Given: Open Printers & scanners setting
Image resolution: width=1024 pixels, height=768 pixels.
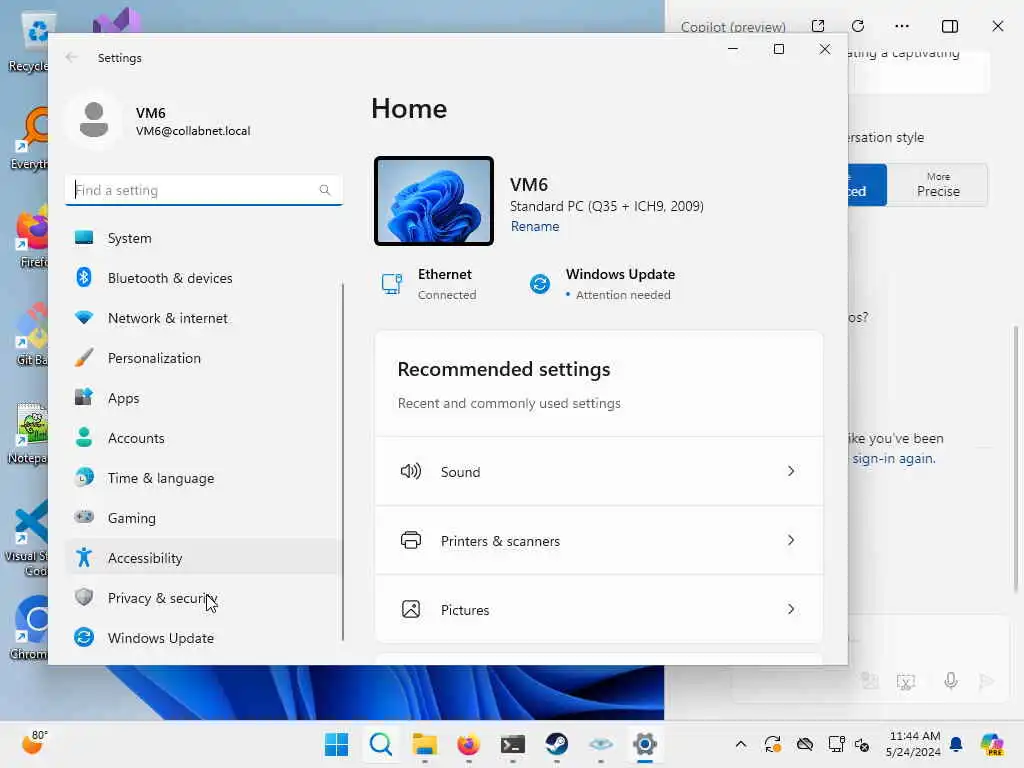Looking at the screenshot, I should pyautogui.click(x=599, y=541).
